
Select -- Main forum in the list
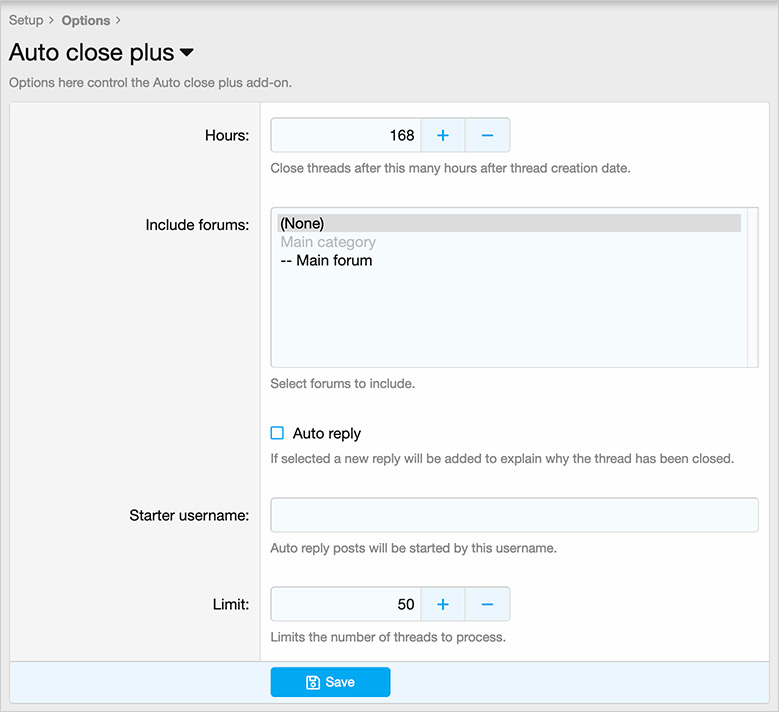click(x=509, y=260)
